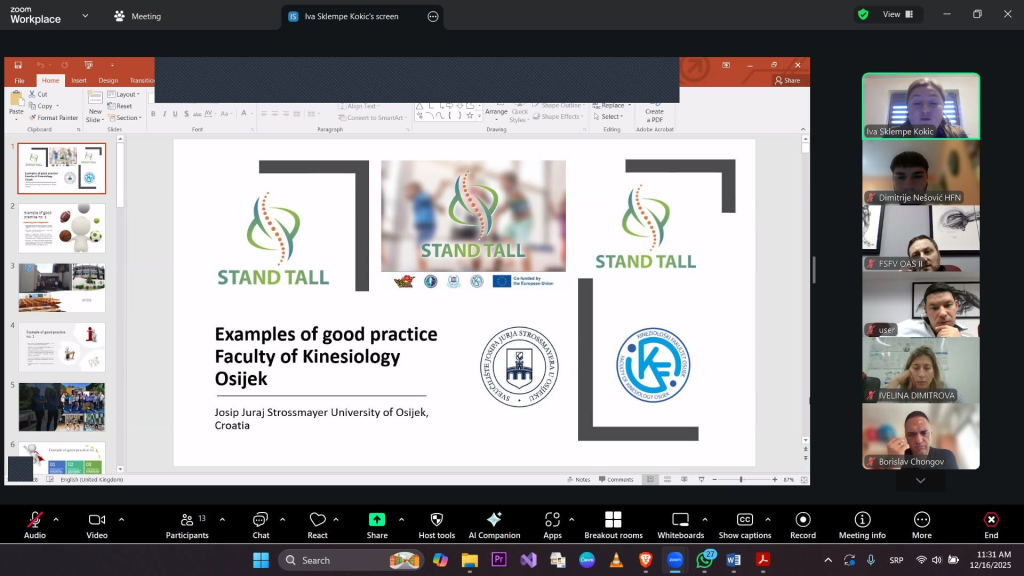Click the Notes button in status bar
The height and width of the screenshot is (576, 1024).
click(x=579, y=479)
